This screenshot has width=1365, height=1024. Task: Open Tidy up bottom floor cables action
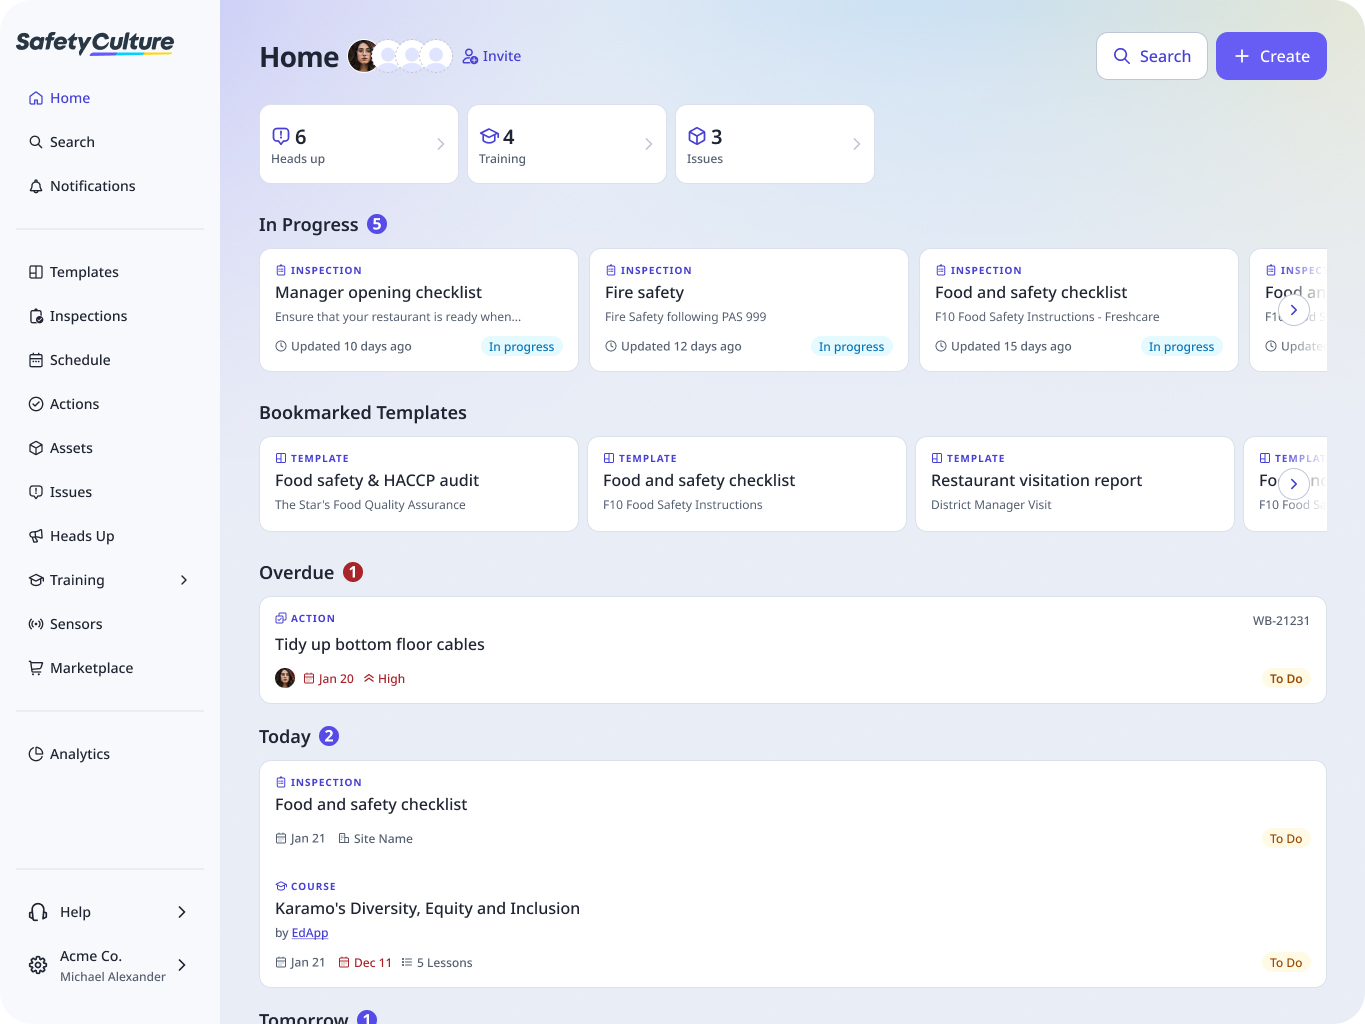point(380,645)
